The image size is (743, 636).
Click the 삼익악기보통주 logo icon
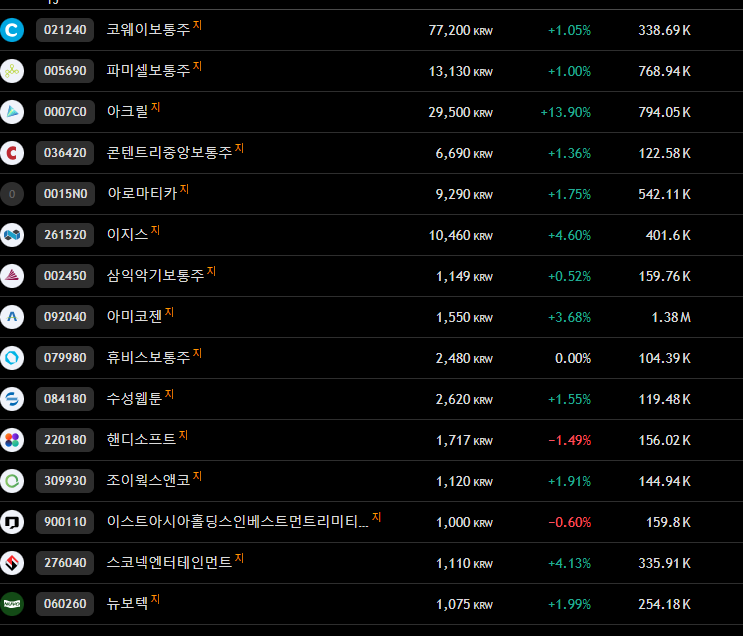coord(12,276)
